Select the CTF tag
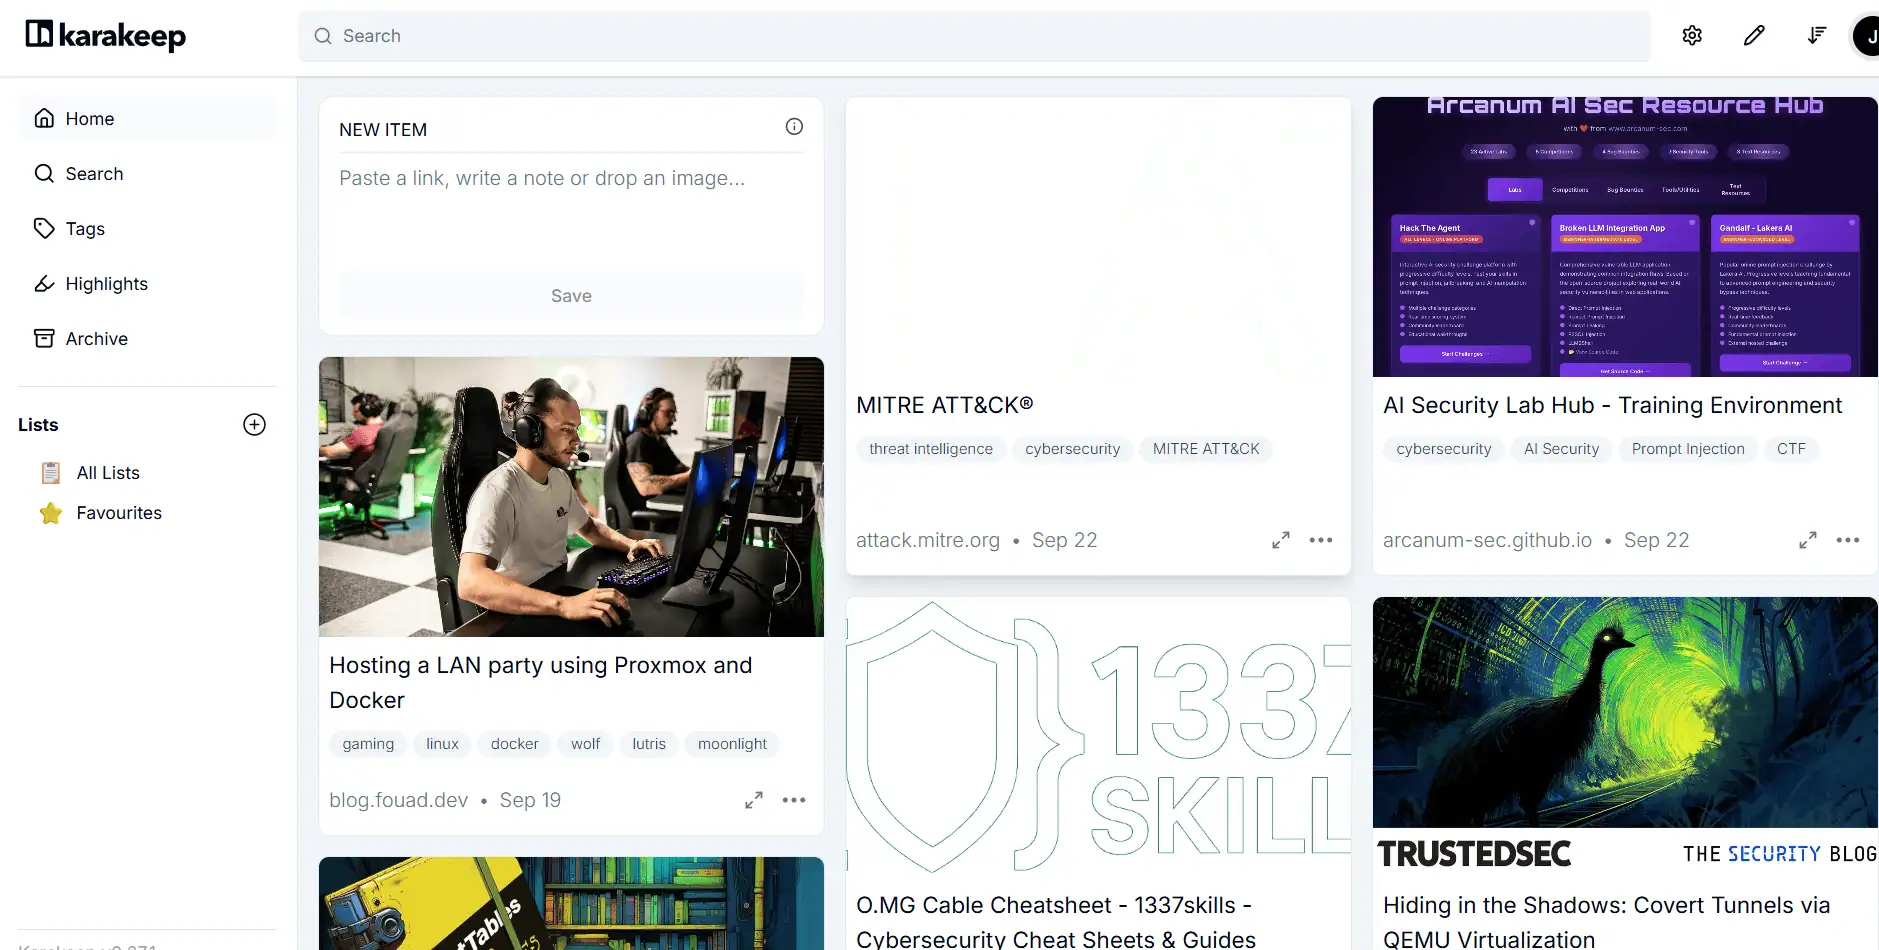1879x950 pixels. click(x=1791, y=449)
